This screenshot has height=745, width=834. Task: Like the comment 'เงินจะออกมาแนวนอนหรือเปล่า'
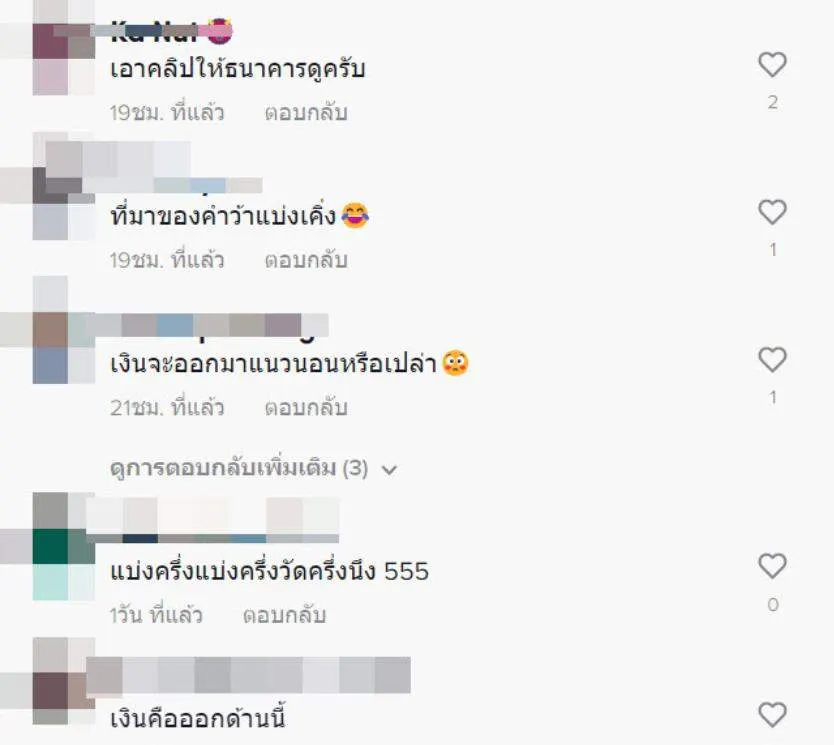[772, 359]
